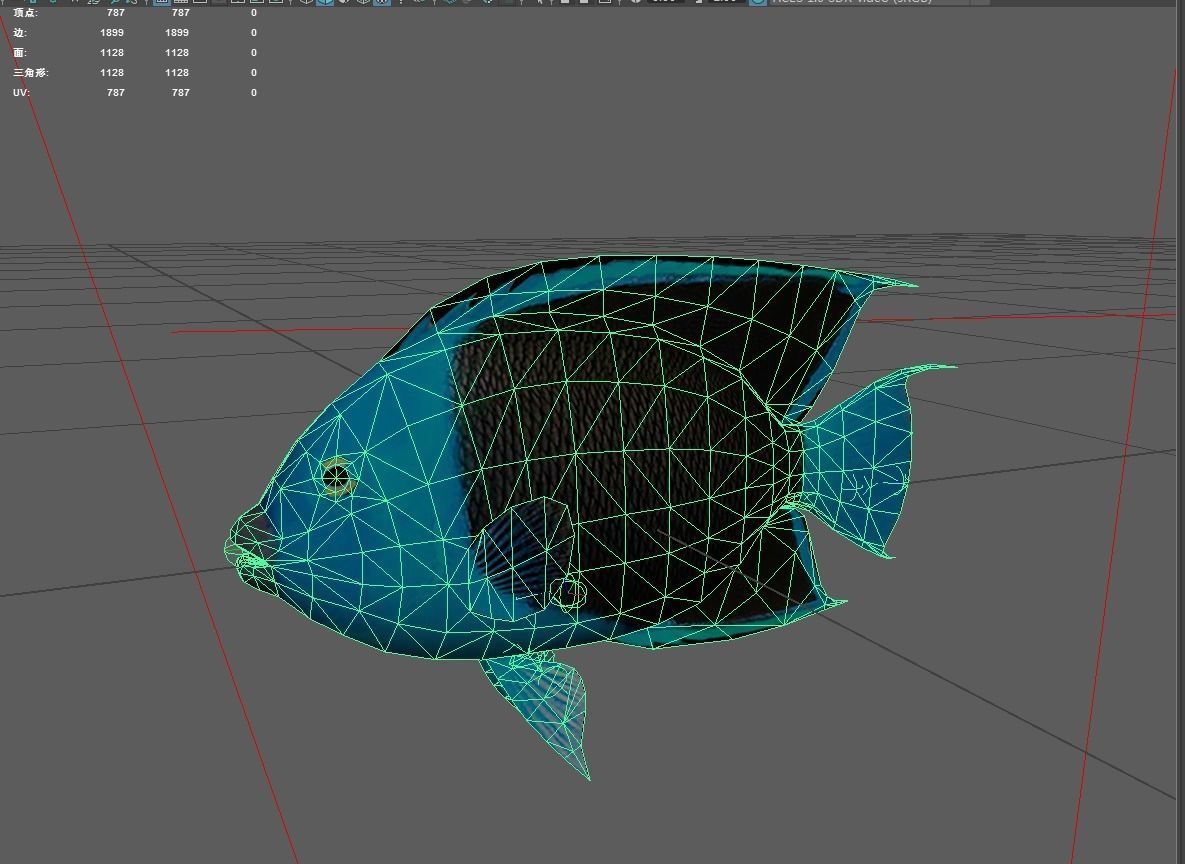Click the dark scaled body of the fish
This screenshot has height=864, width=1185.
pyautogui.click(x=620, y=454)
